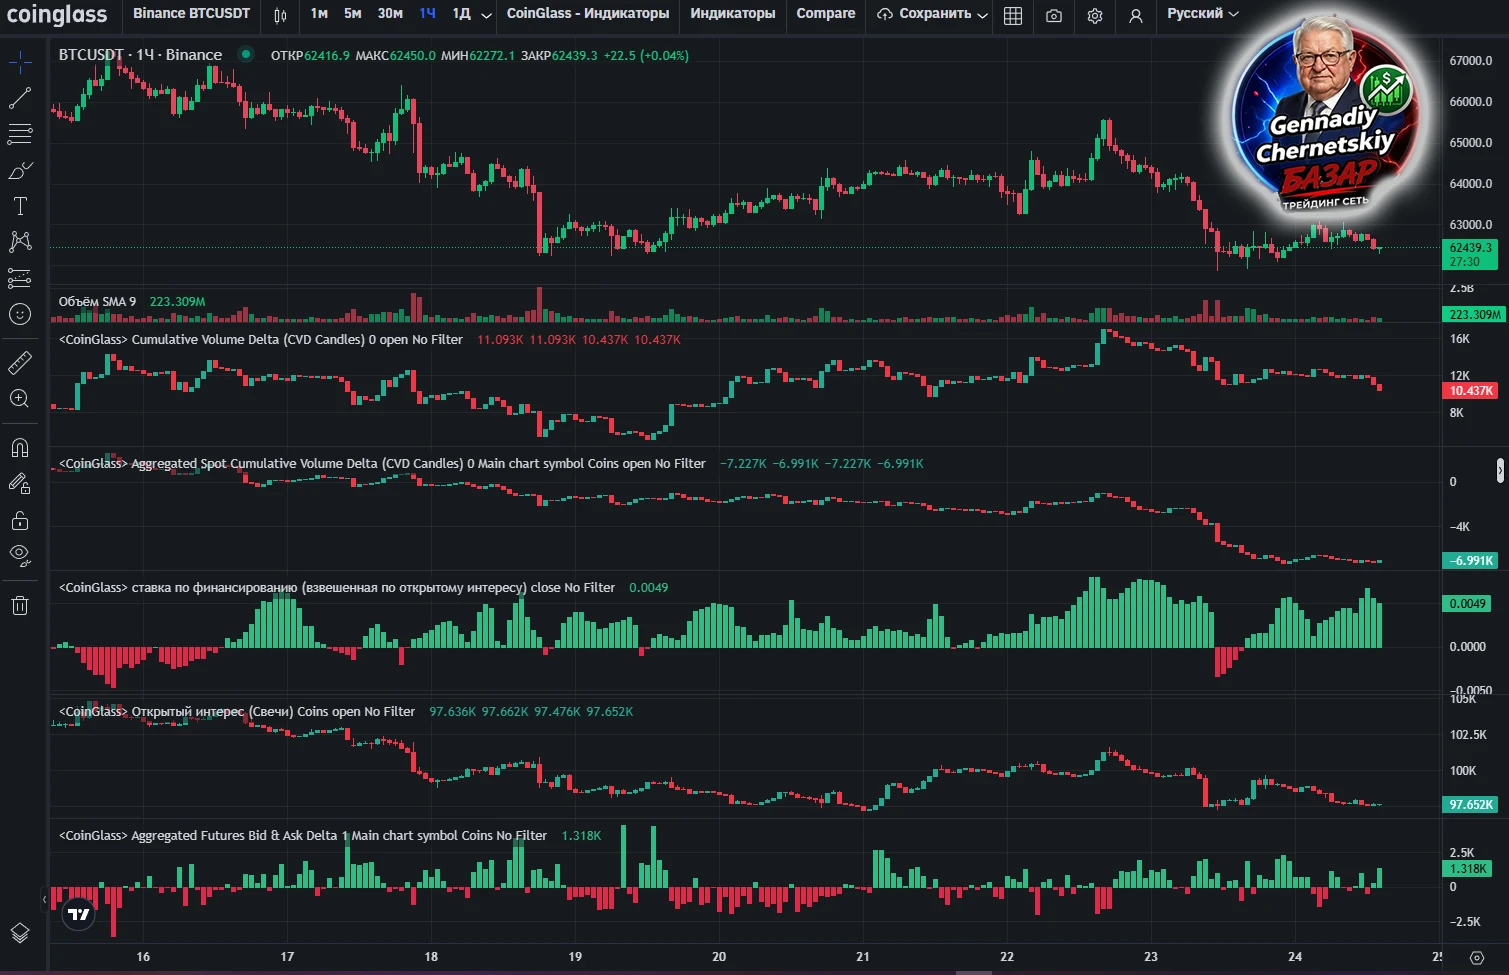Click the green market status dot
The width and height of the screenshot is (1509, 975).
coord(246,55)
